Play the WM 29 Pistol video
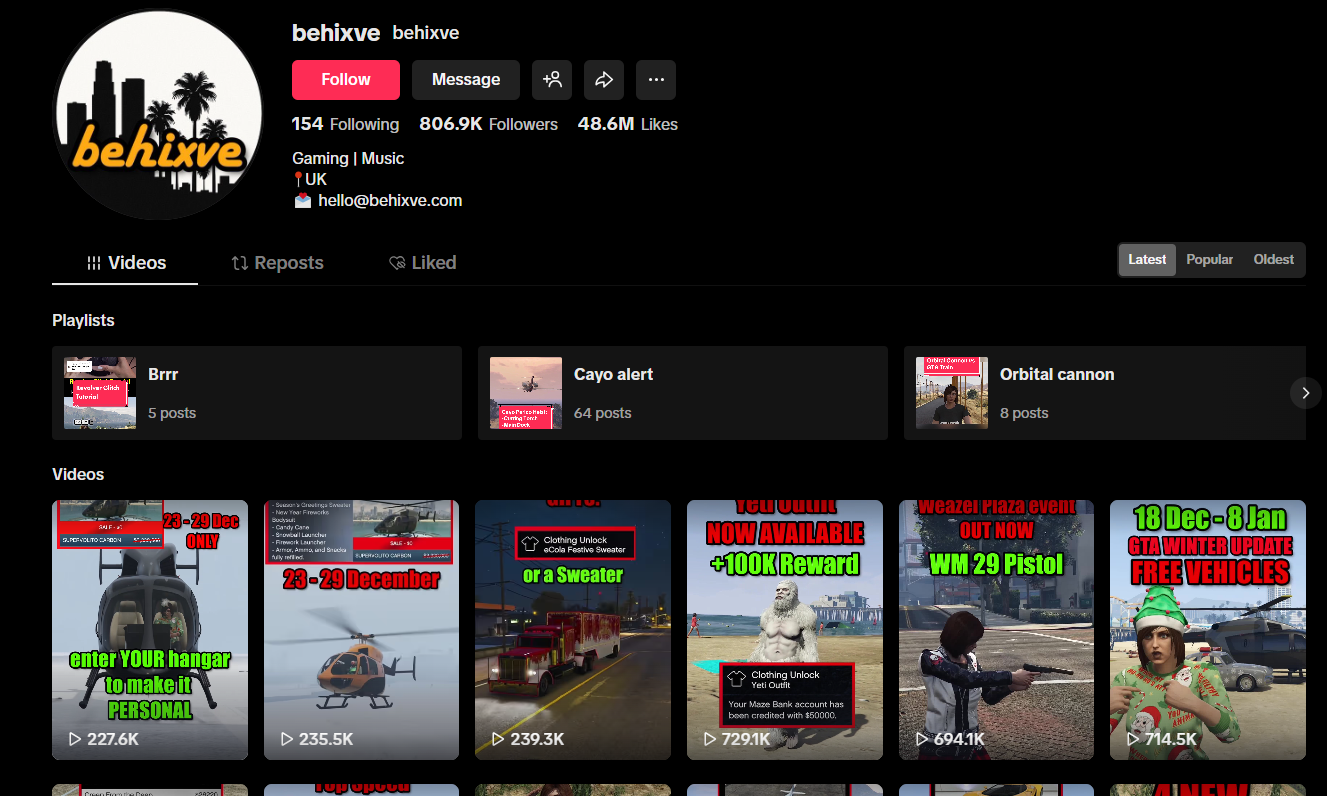Screen dimensions: 1327x796 [x=996, y=630]
